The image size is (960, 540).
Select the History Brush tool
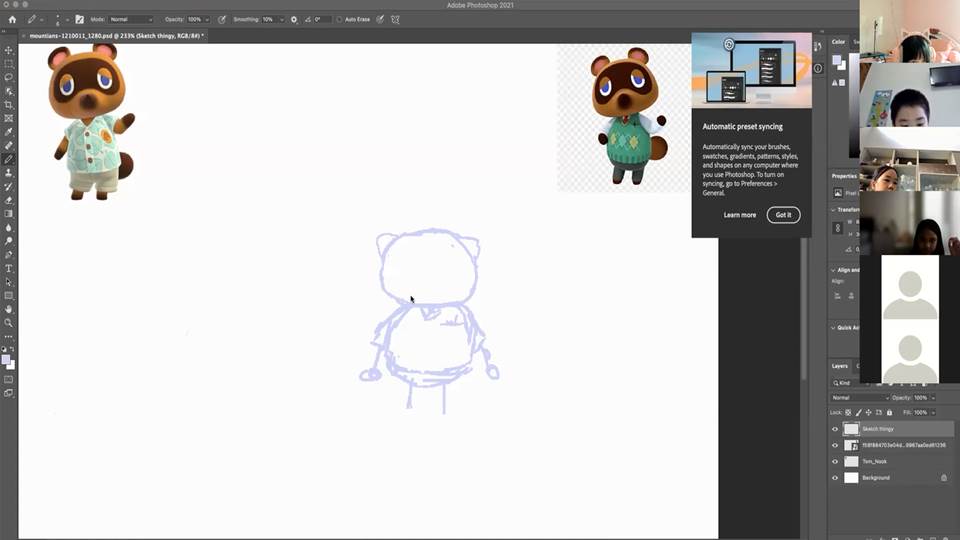[x=9, y=186]
